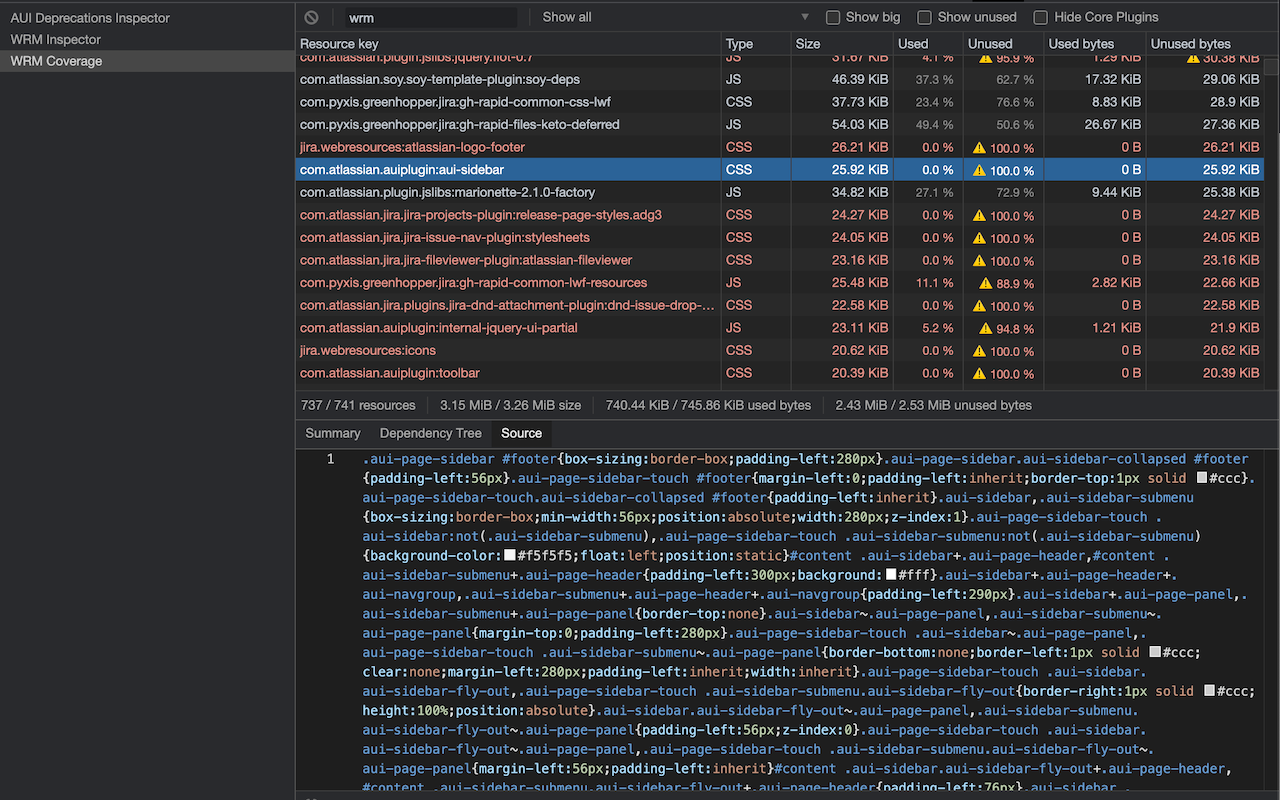The height and width of the screenshot is (800, 1280).
Task: Sort by the Unused column header
Action: pos(1003,44)
